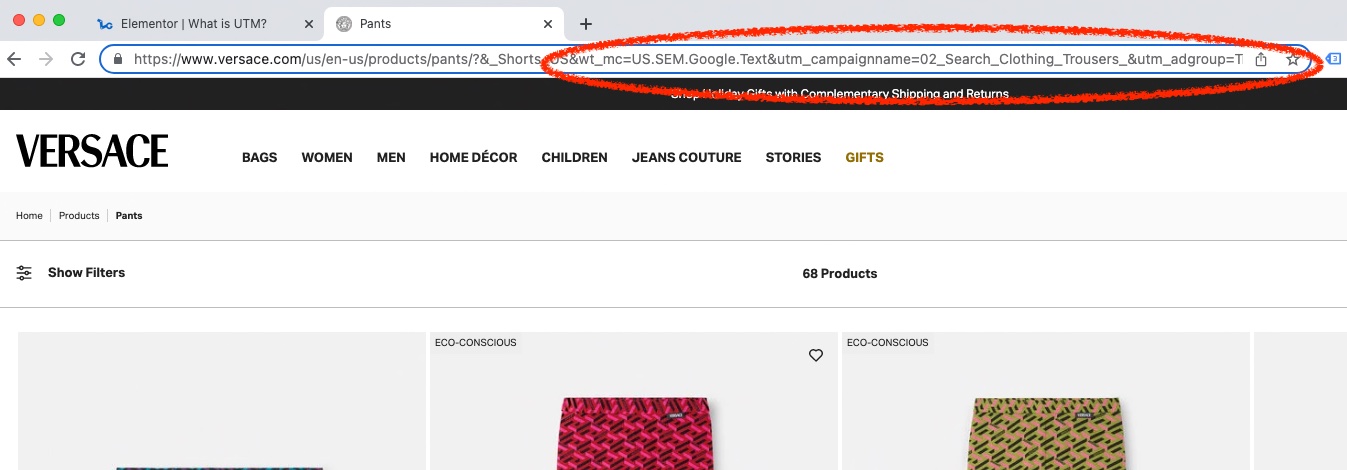Open a new tab with plus icon
The width and height of the screenshot is (1347, 470).
(x=586, y=24)
